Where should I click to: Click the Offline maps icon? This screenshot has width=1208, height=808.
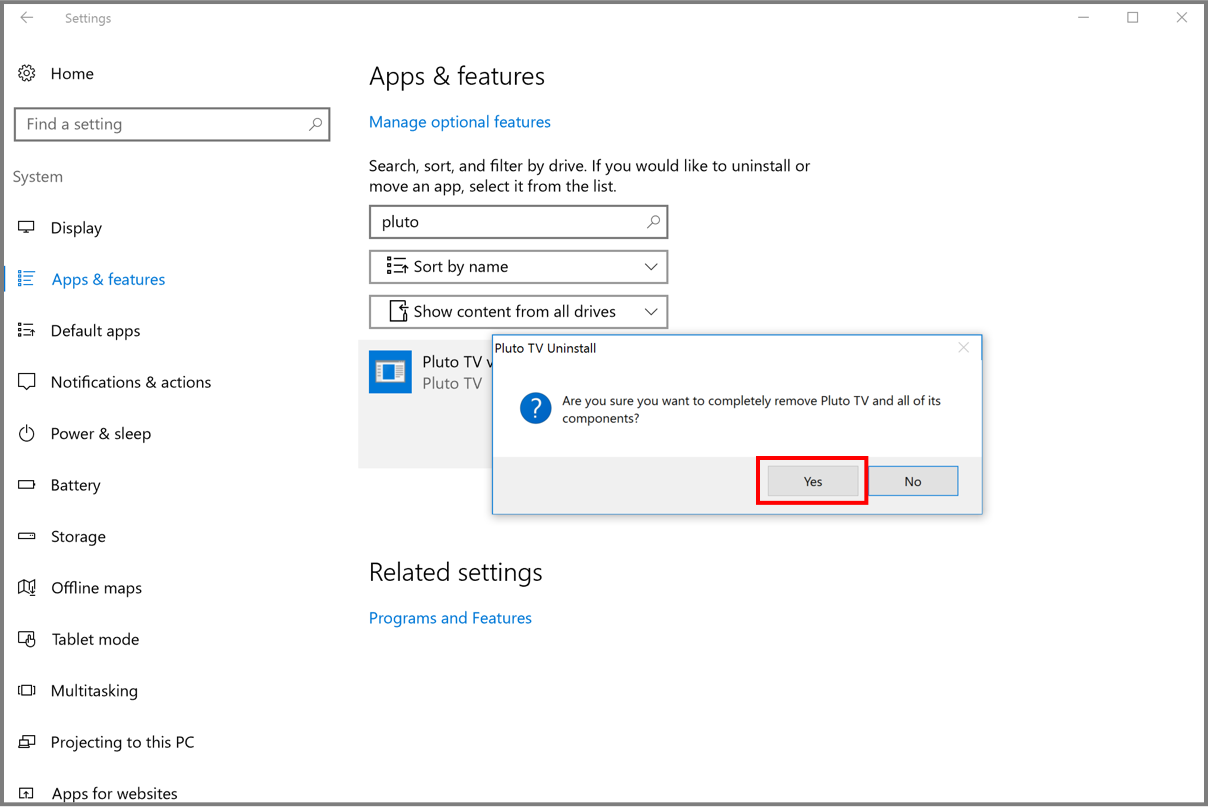(27, 587)
